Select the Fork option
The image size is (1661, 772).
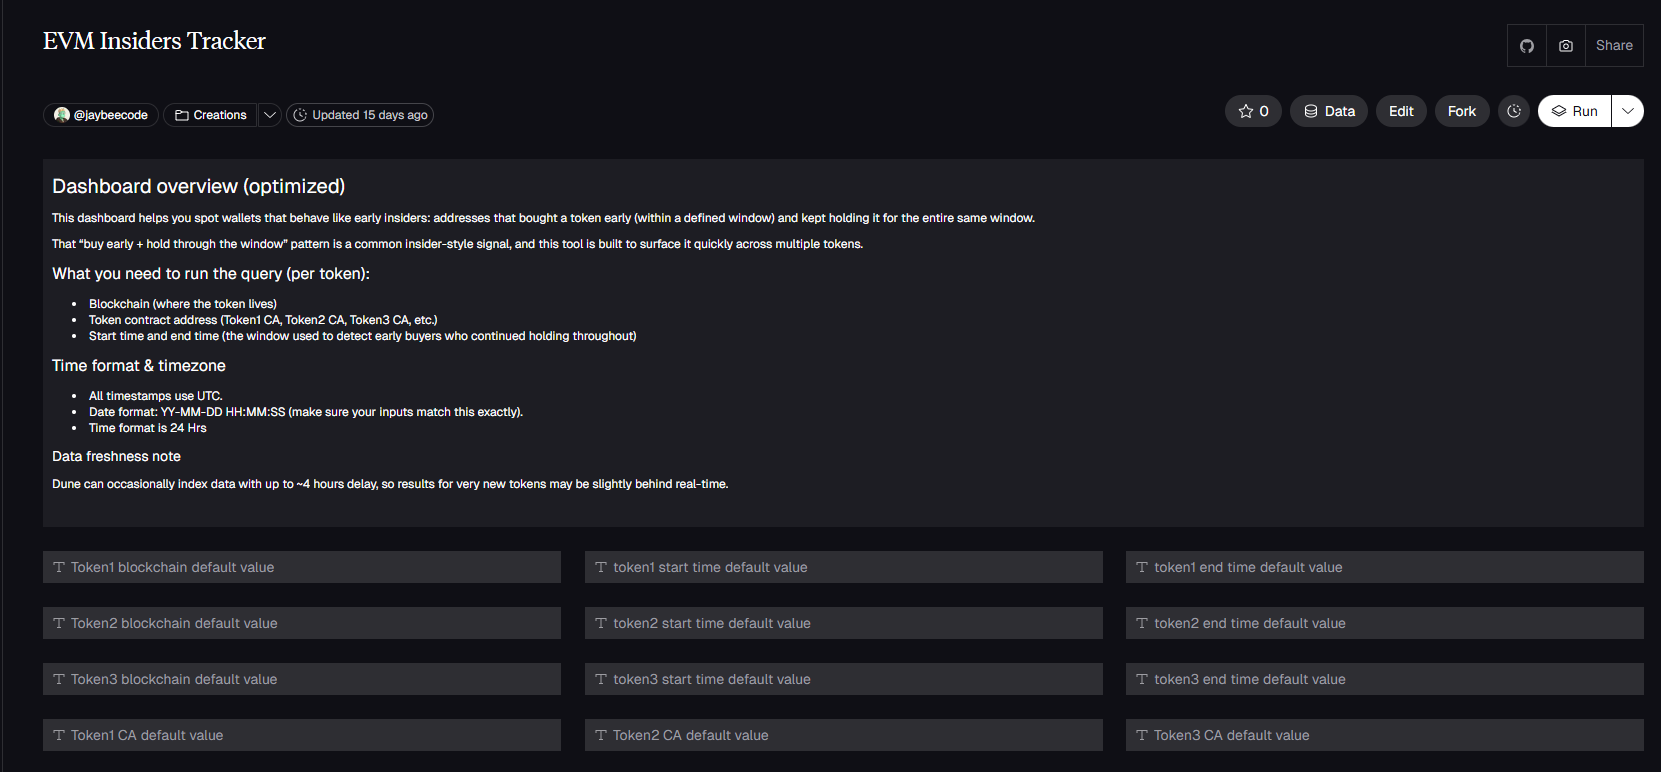tap(1462, 111)
